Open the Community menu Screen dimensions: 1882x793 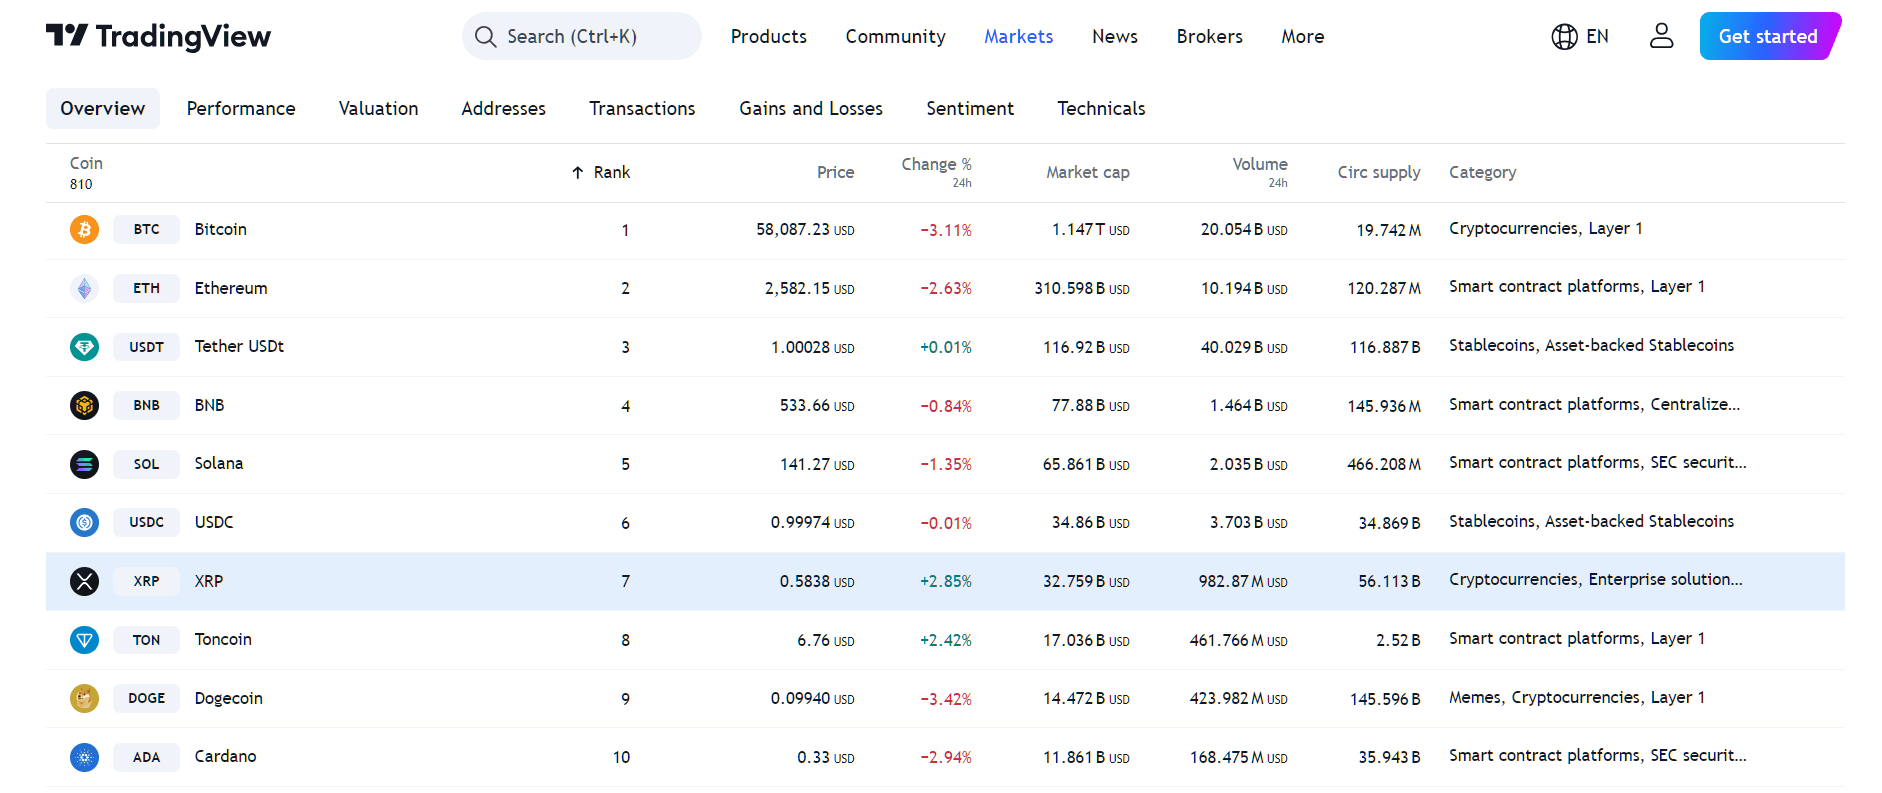(896, 36)
